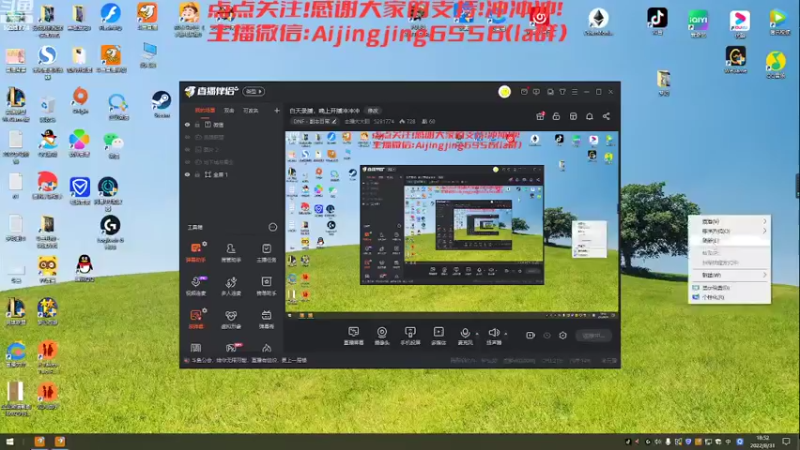Viewport: 800px width, 450px height.
Task: Toggle the lock of the topmost source row
Action: click(197, 124)
